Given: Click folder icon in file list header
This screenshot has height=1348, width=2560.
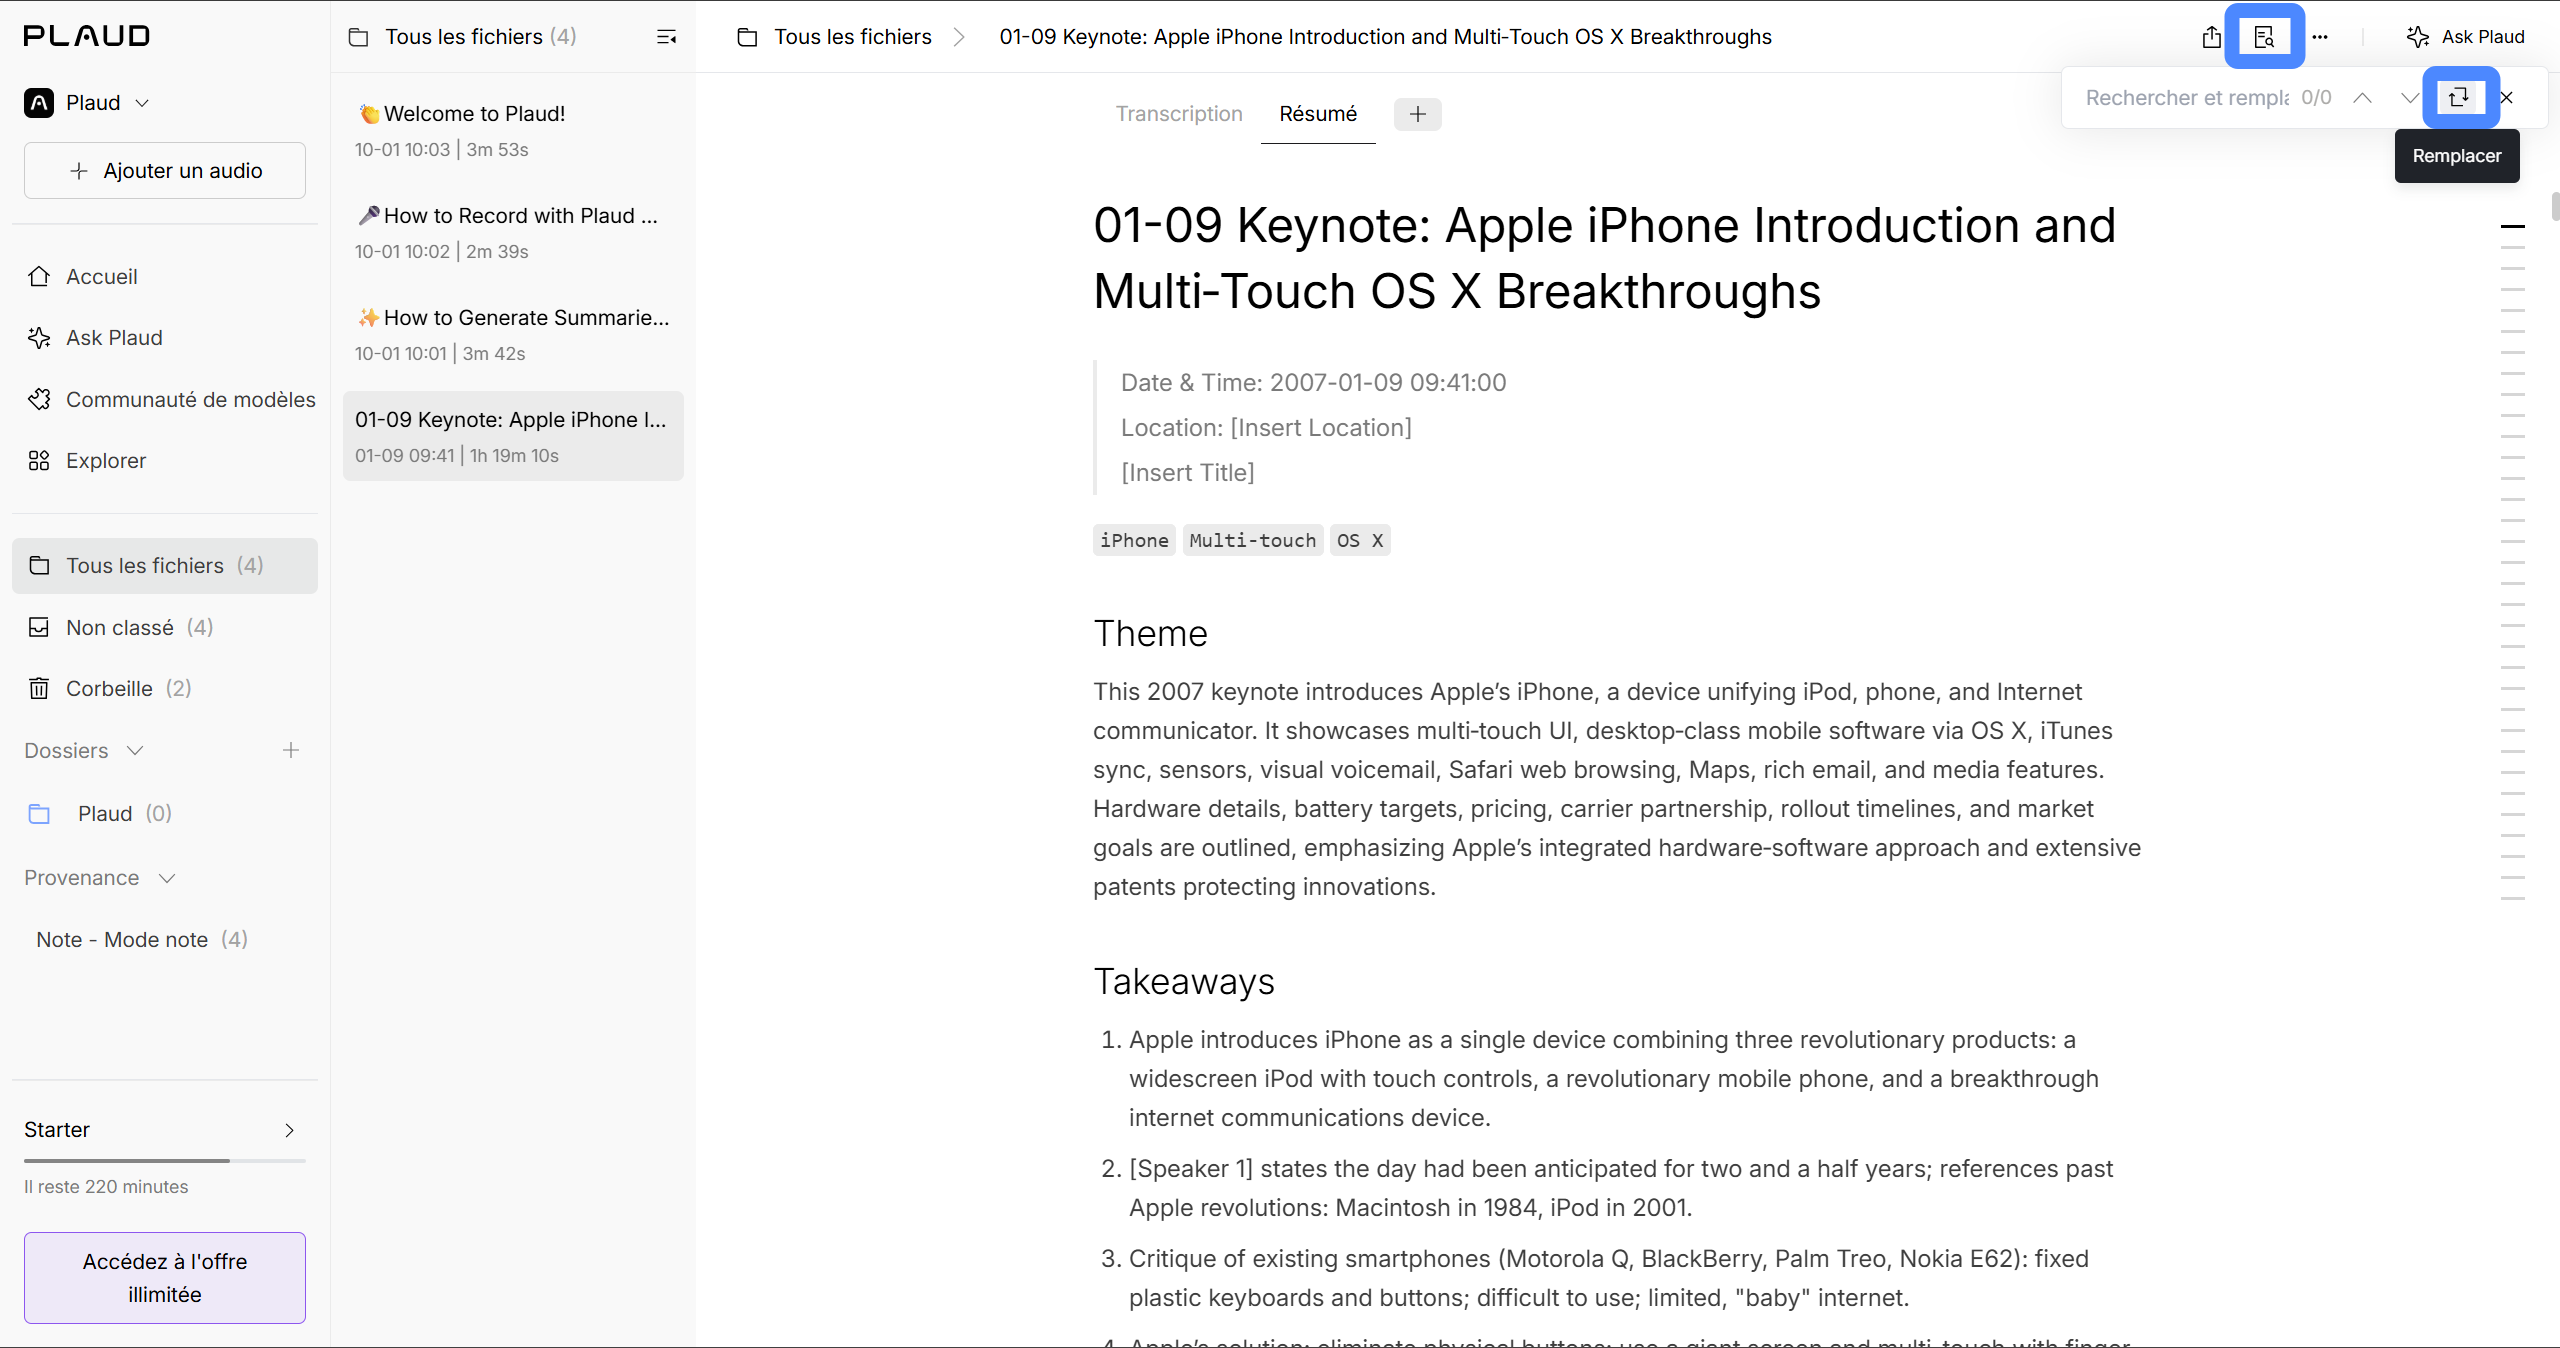Looking at the screenshot, I should (x=358, y=37).
